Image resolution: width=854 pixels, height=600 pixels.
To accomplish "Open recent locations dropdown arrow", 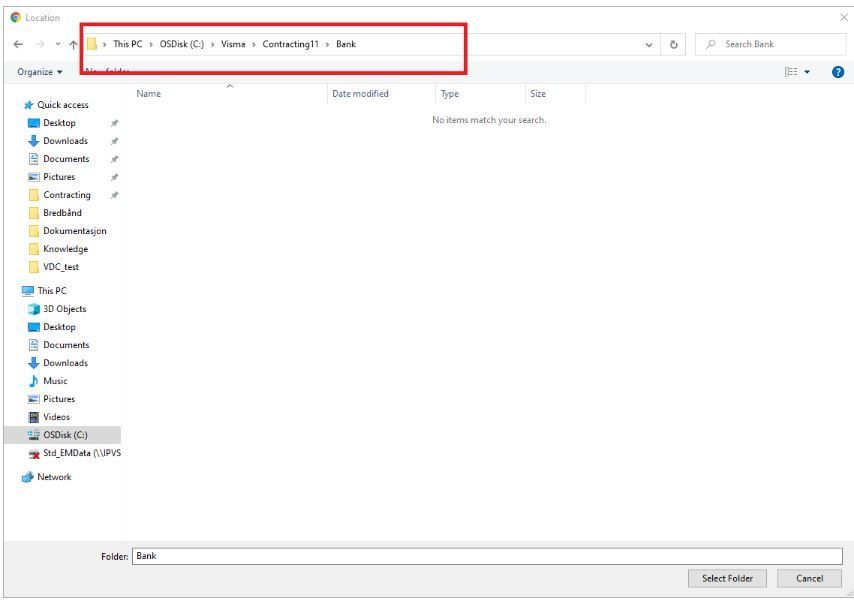I will tap(58, 44).
